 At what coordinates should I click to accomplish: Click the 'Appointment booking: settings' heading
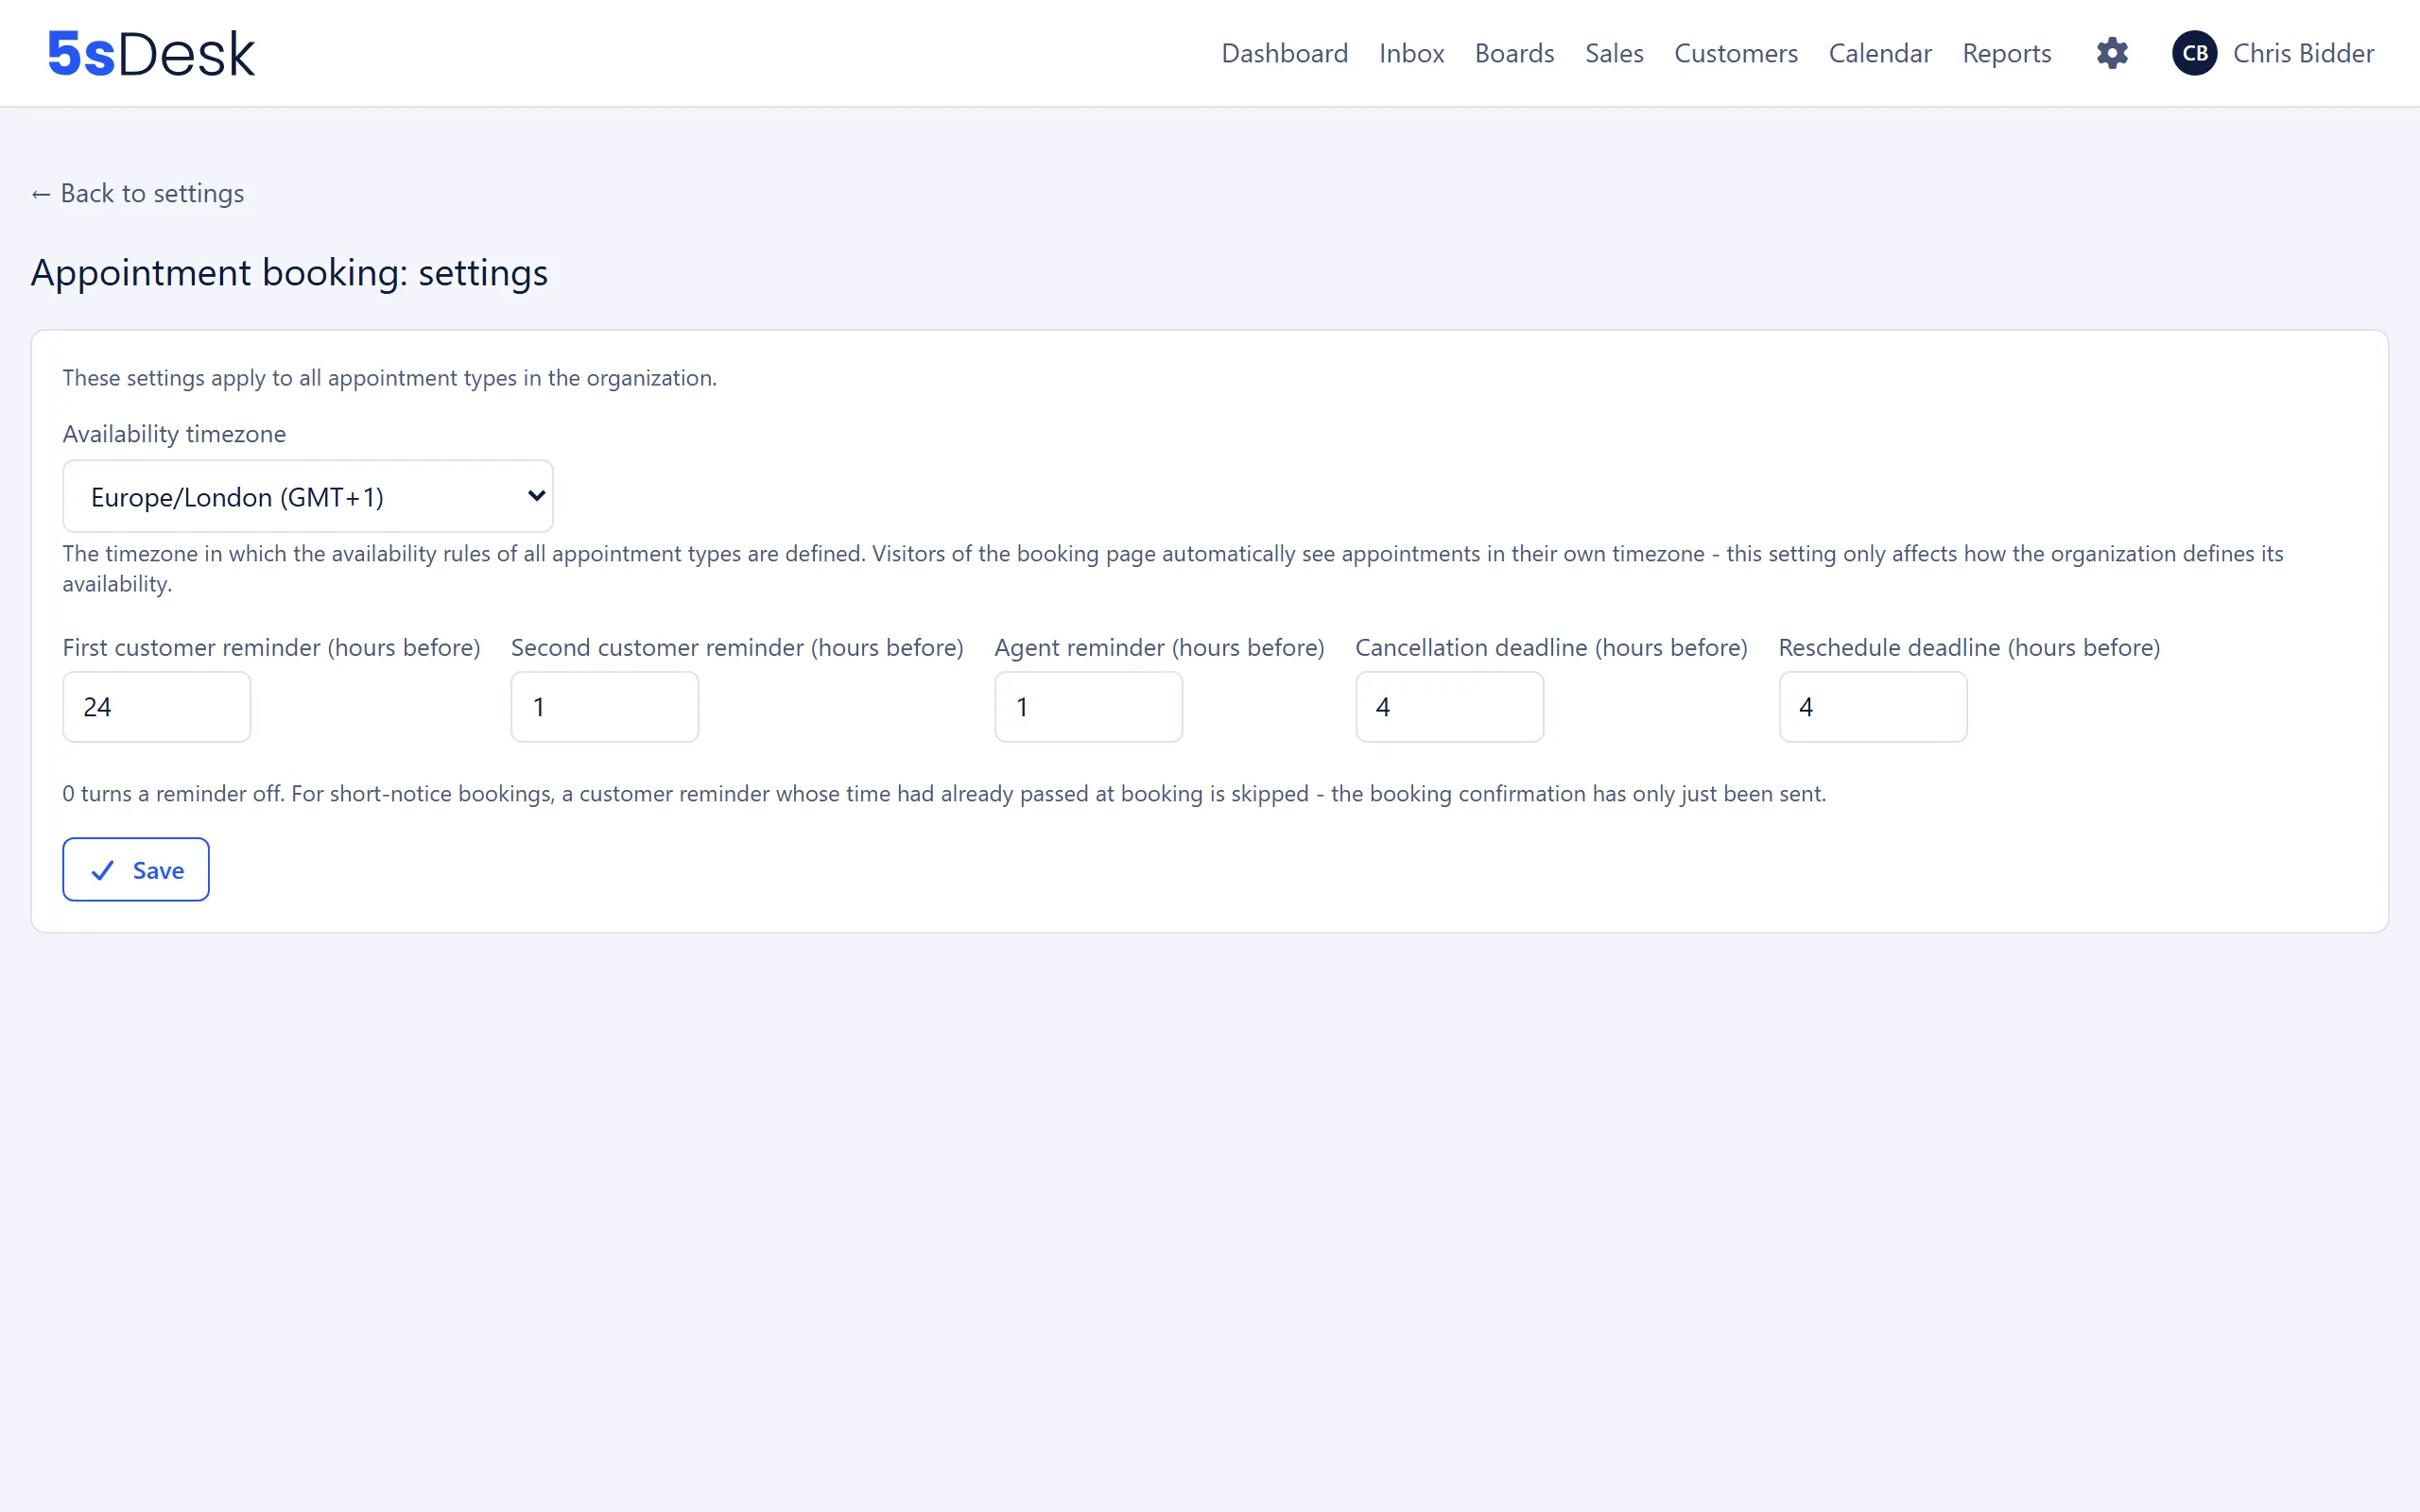coord(289,272)
